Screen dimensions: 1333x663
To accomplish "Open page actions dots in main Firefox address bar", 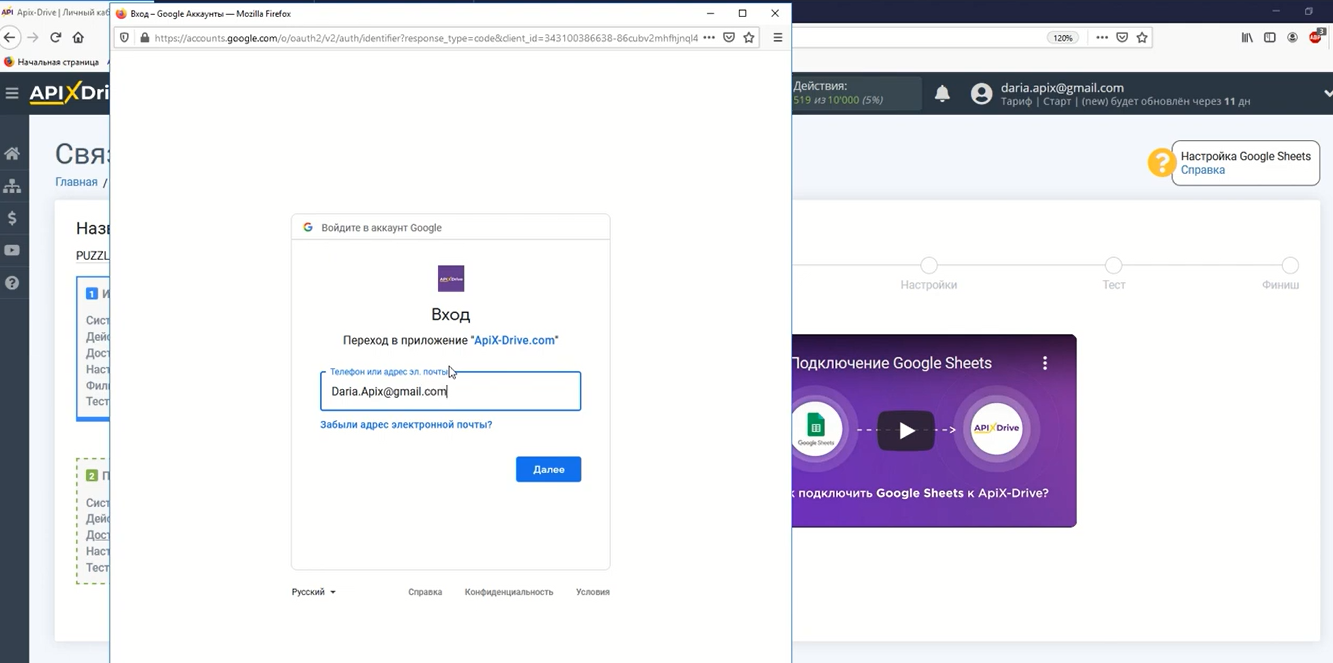I will click(1102, 38).
